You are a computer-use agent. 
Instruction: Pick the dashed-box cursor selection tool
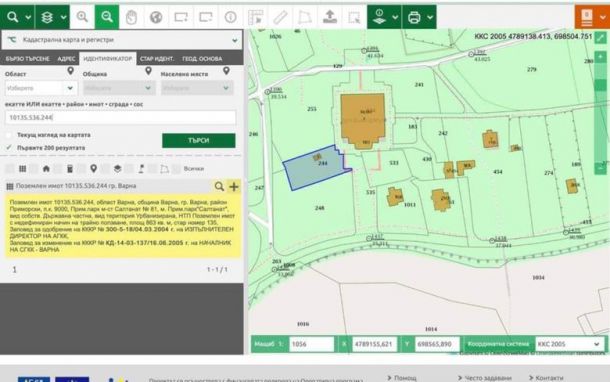click(x=354, y=18)
